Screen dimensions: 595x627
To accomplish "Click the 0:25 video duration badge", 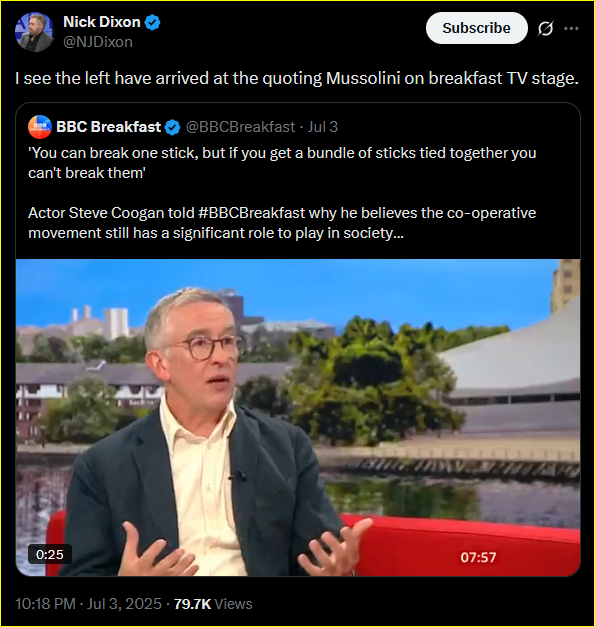I will (50, 555).
